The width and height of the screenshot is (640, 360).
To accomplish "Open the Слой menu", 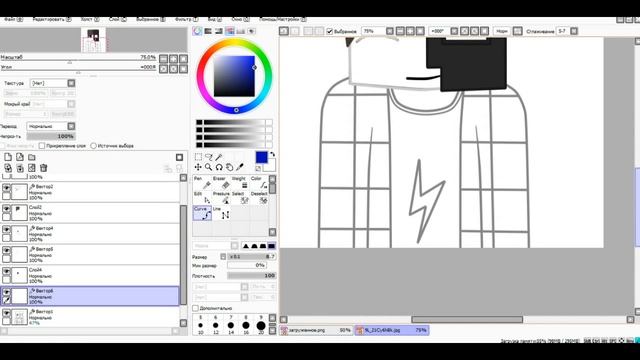I will 118,19.
